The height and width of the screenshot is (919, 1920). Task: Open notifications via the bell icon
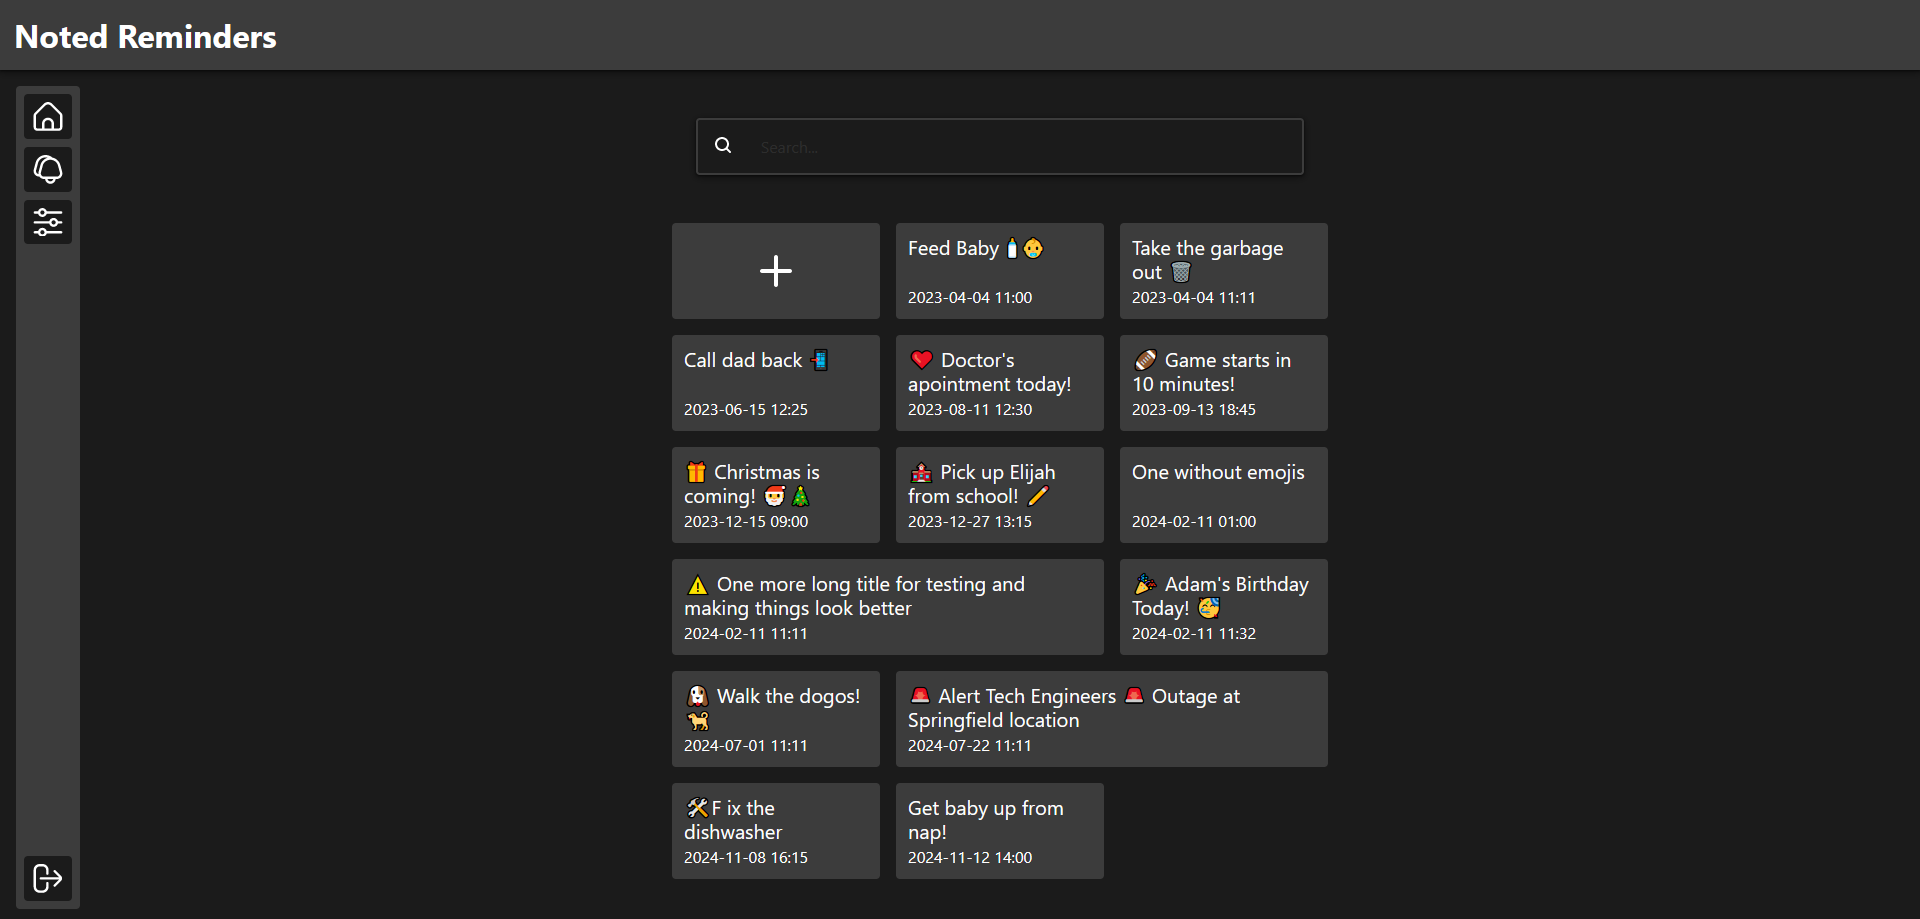pos(48,169)
